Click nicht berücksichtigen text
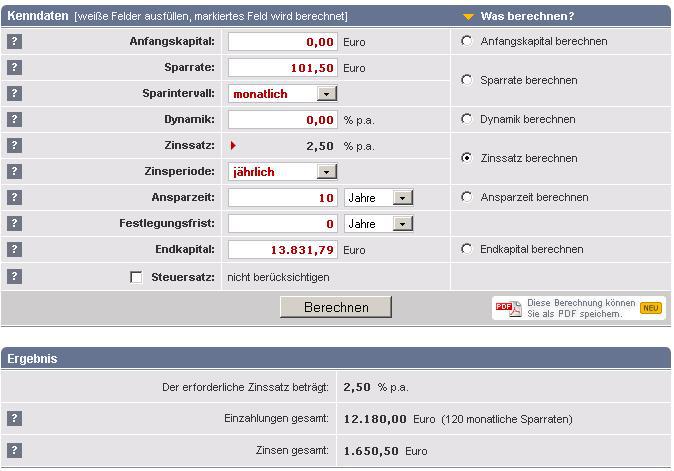 [278, 278]
